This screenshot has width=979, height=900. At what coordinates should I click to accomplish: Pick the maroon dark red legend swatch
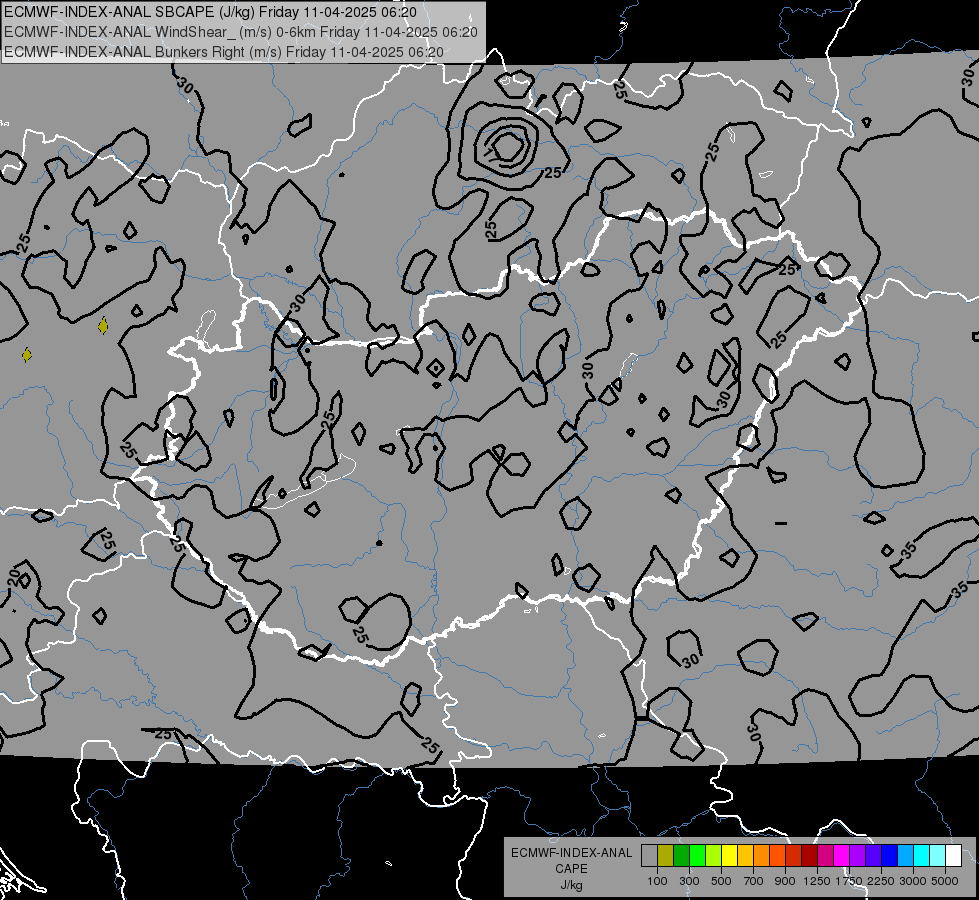[810, 856]
